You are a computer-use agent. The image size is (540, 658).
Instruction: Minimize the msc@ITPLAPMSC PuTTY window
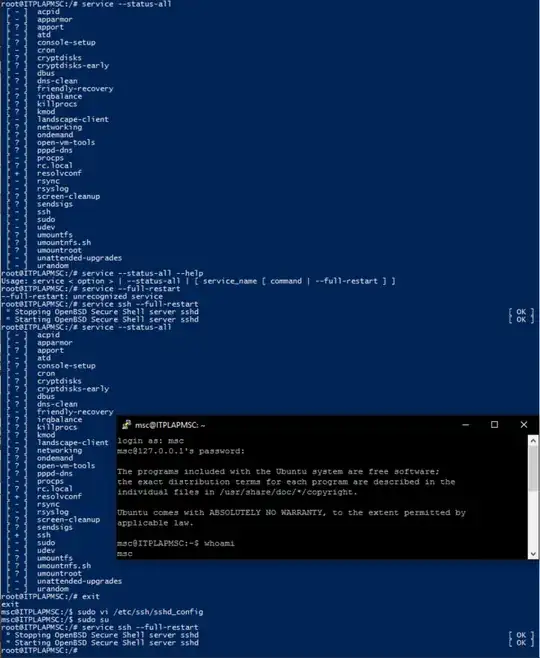(x=465, y=425)
